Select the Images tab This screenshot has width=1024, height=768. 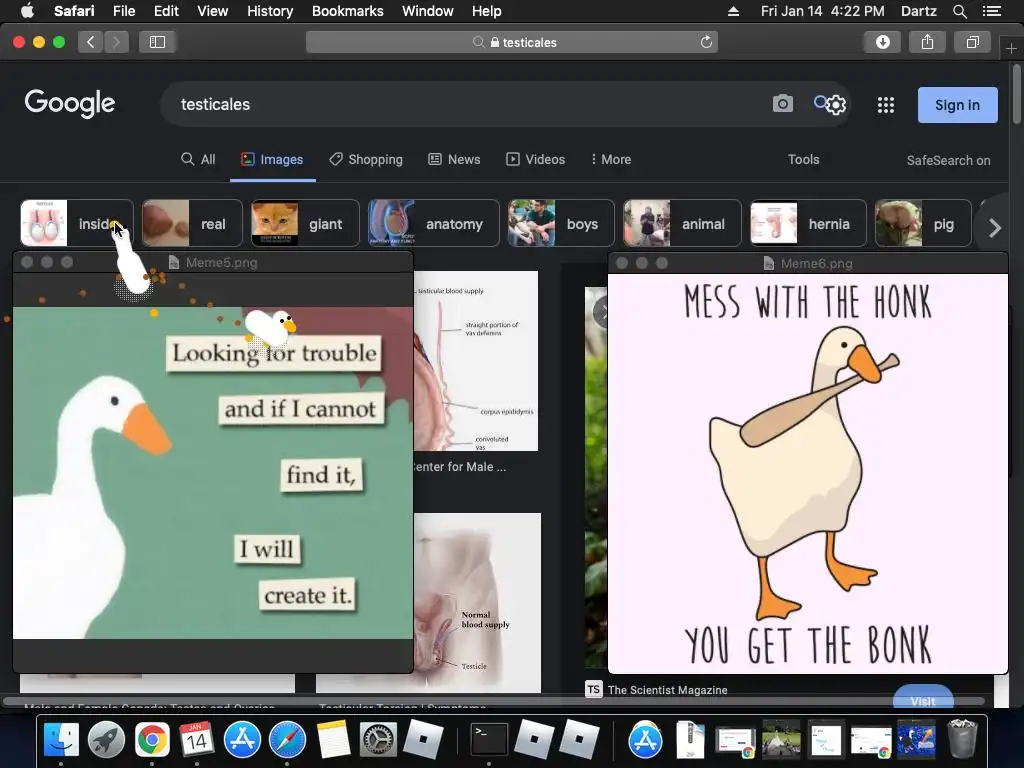272,159
